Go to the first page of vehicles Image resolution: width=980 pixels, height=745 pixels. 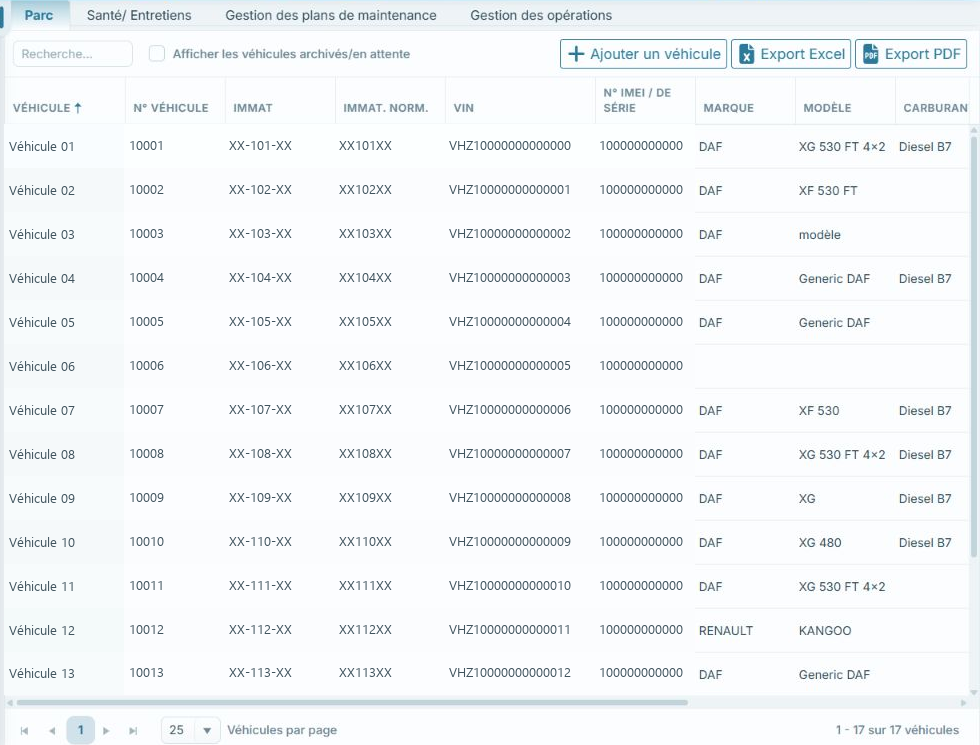pos(24,731)
